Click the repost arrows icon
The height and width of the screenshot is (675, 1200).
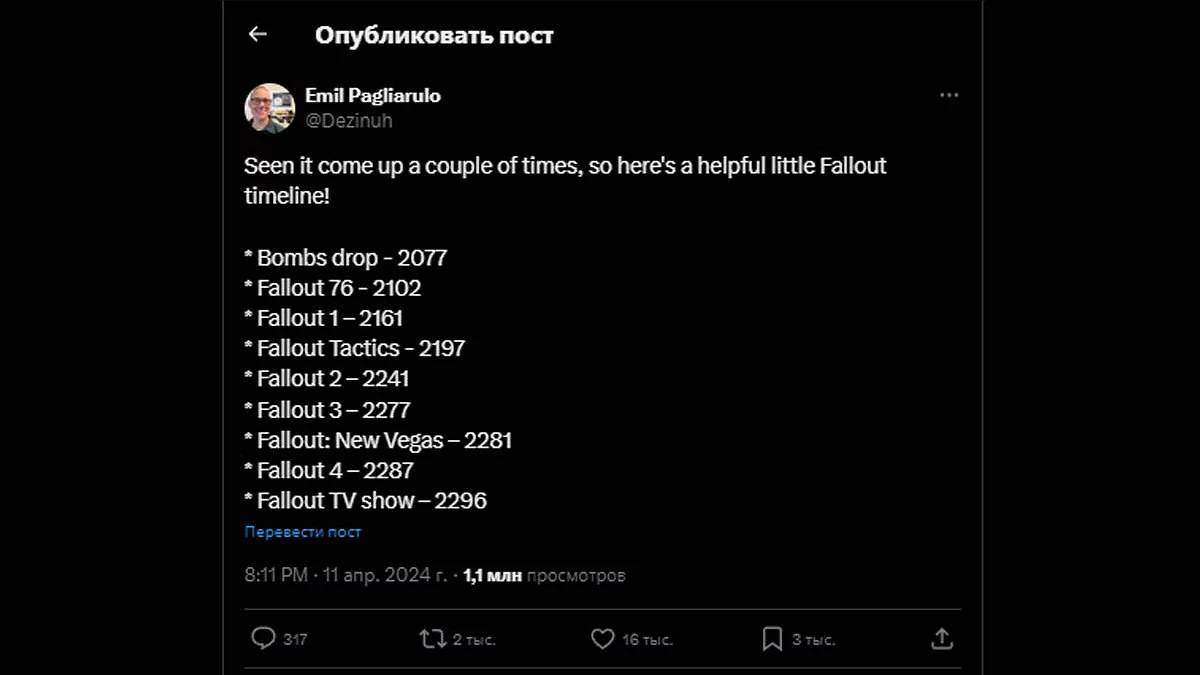[x=433, y=638]
